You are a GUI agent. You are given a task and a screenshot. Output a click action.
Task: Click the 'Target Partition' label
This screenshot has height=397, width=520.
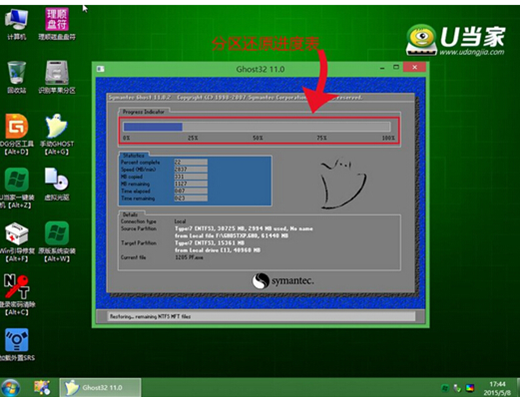138,243
